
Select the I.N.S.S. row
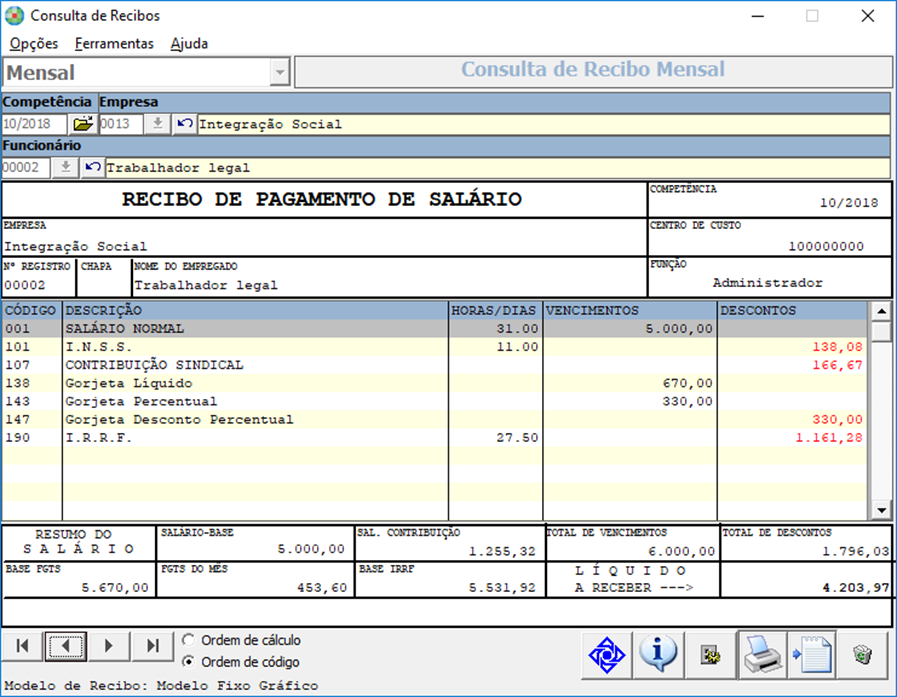click(x=435, y=347)
